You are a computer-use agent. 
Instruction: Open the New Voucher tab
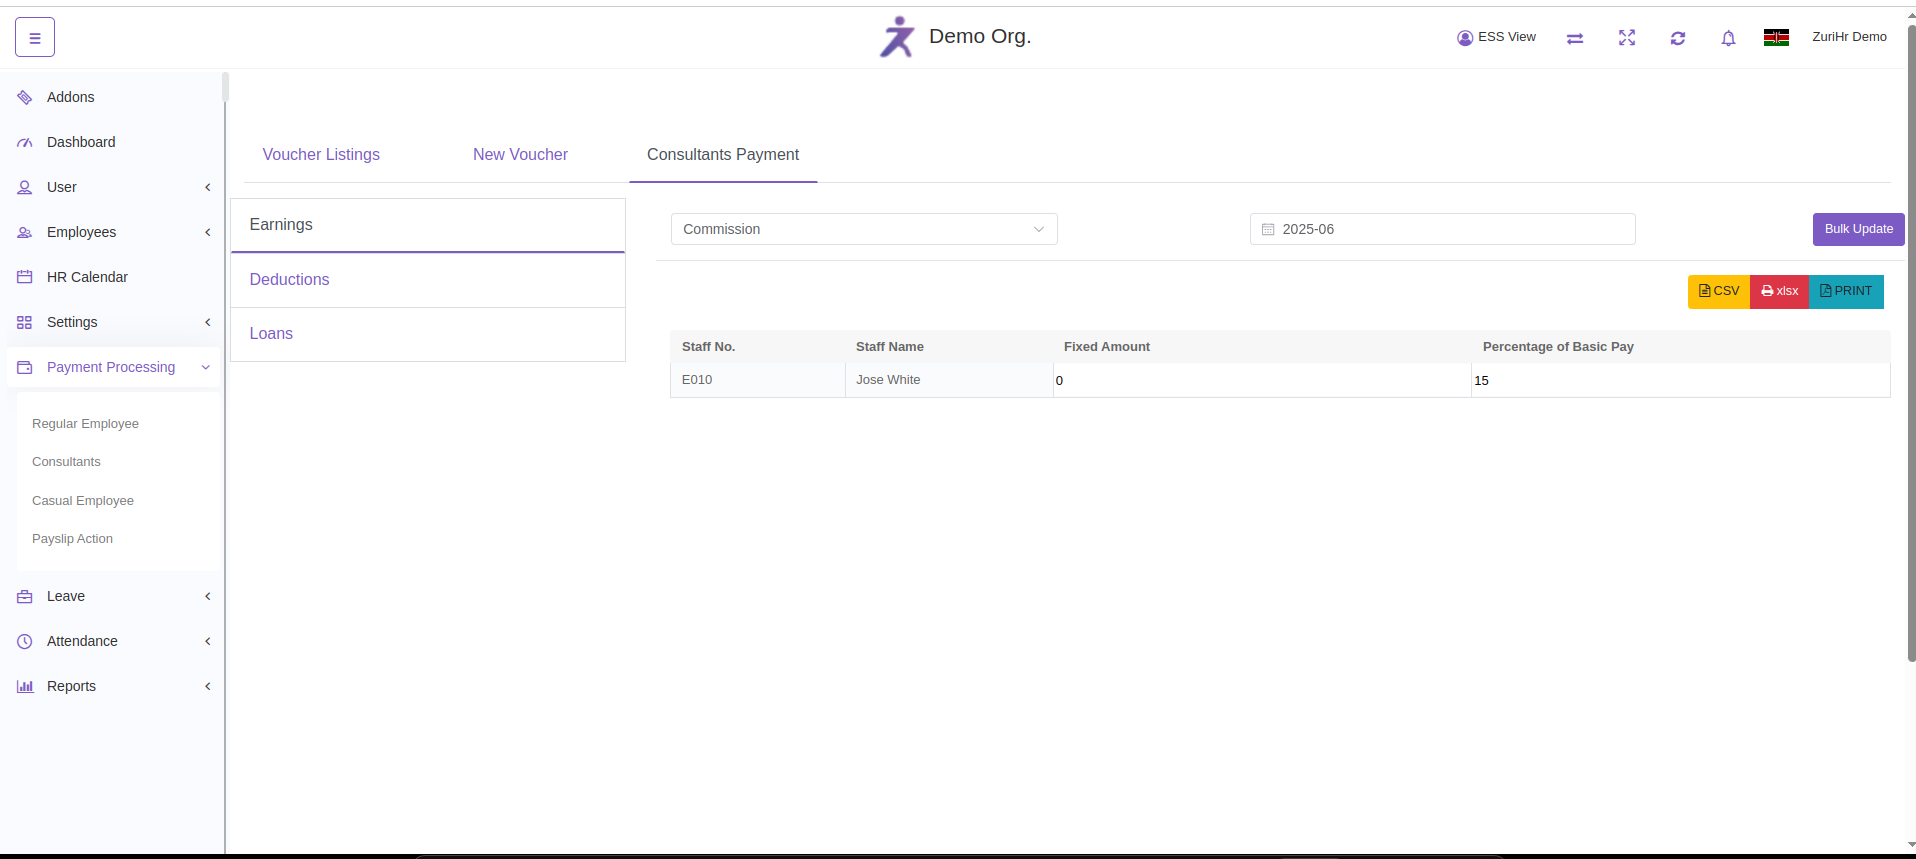click(x=520, y=155)
